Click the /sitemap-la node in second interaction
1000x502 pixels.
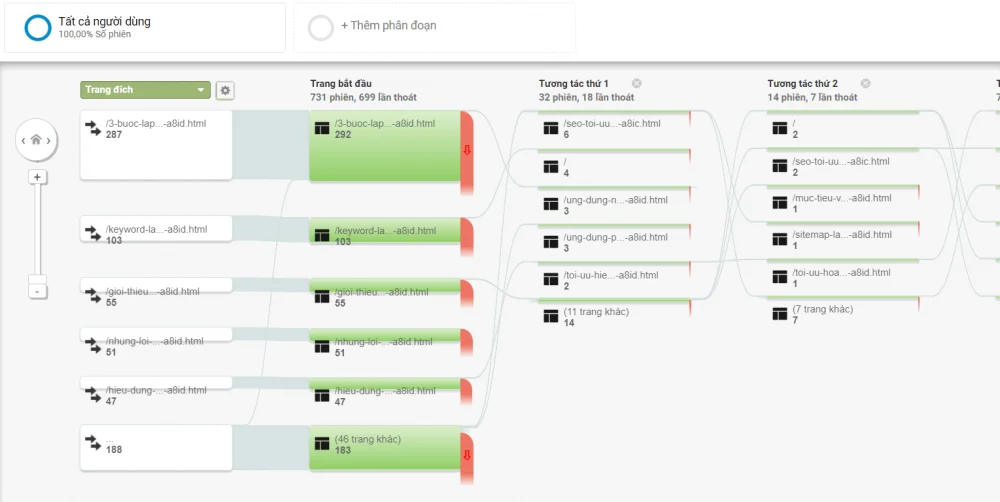coord(842,240)
